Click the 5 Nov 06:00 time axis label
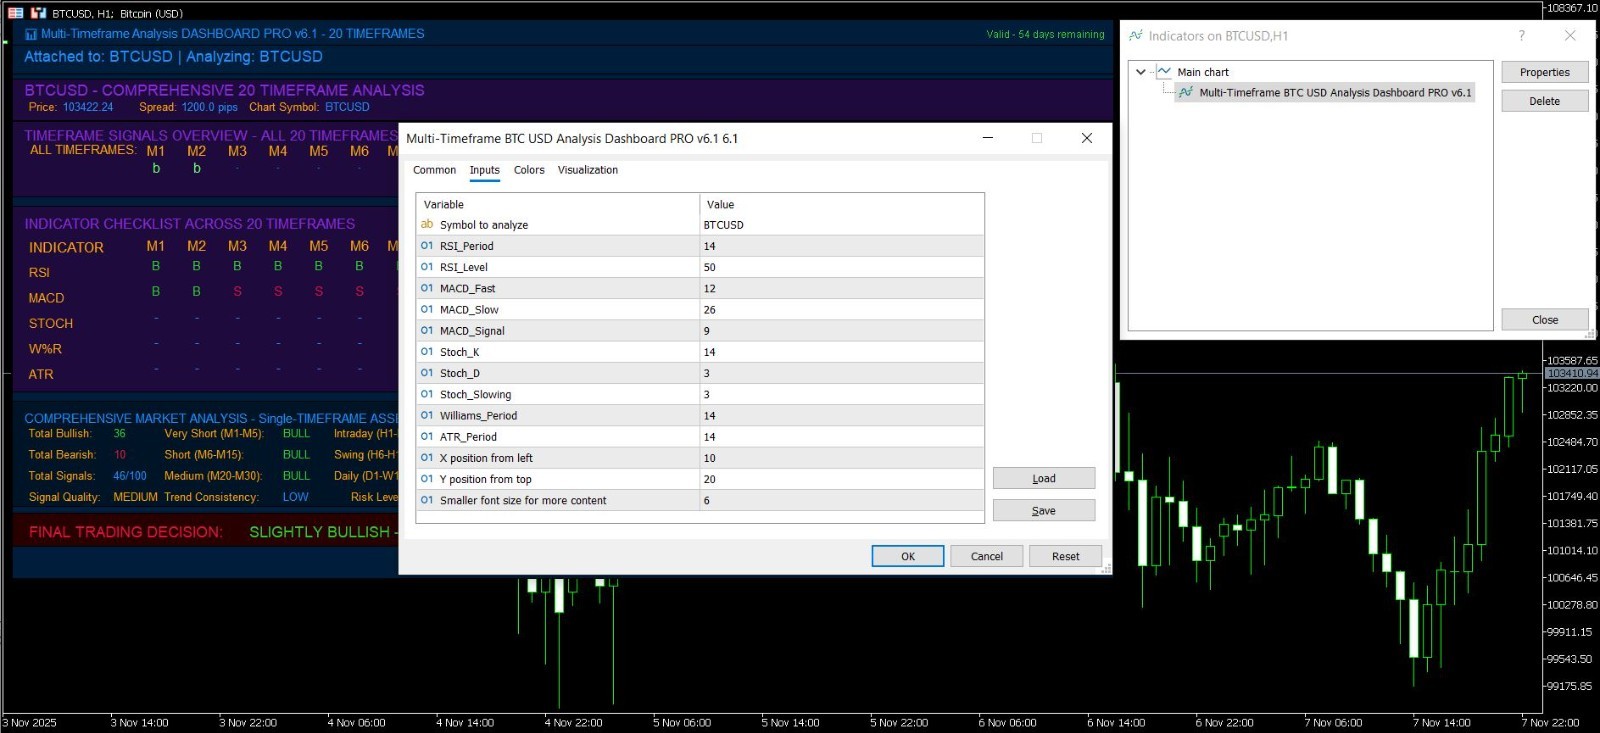Viewport: 1600px width, 733px height. point(682,722)
